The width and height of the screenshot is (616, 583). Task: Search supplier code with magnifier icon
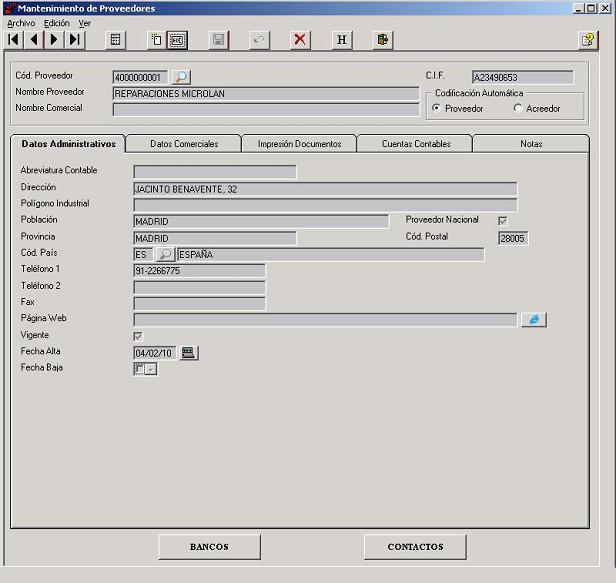pyautogui.click(x=181, y=77)
